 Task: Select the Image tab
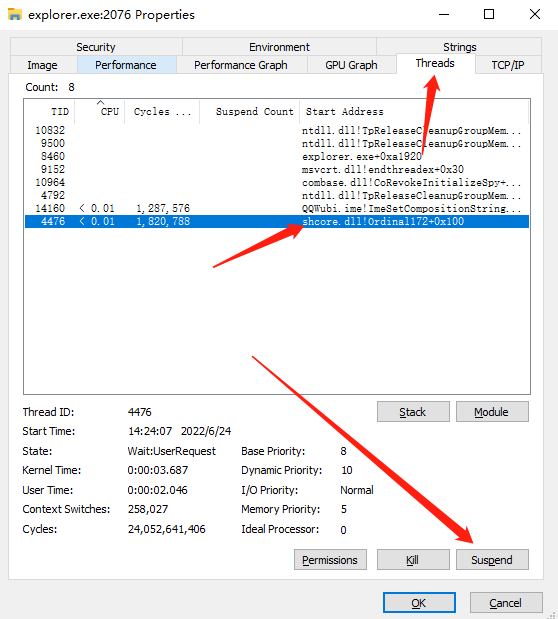point(42,65)
